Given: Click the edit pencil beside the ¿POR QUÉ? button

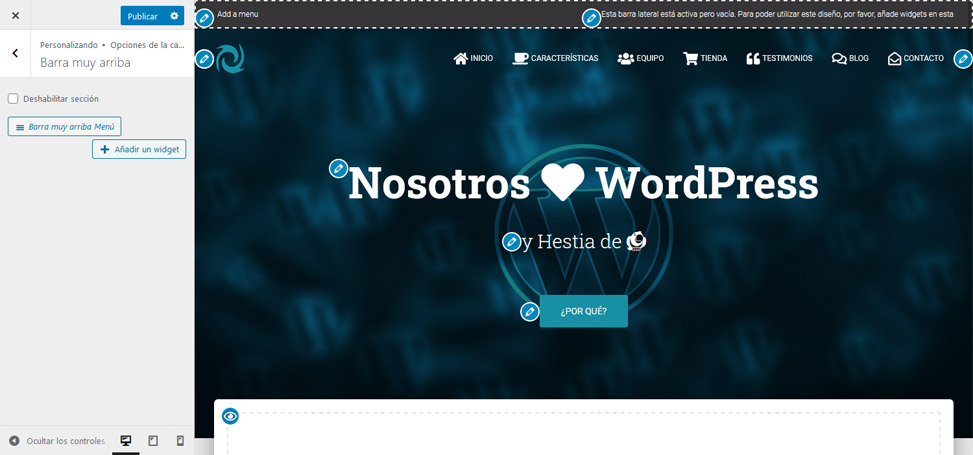Looking at the screenshot, I should 530,312.
